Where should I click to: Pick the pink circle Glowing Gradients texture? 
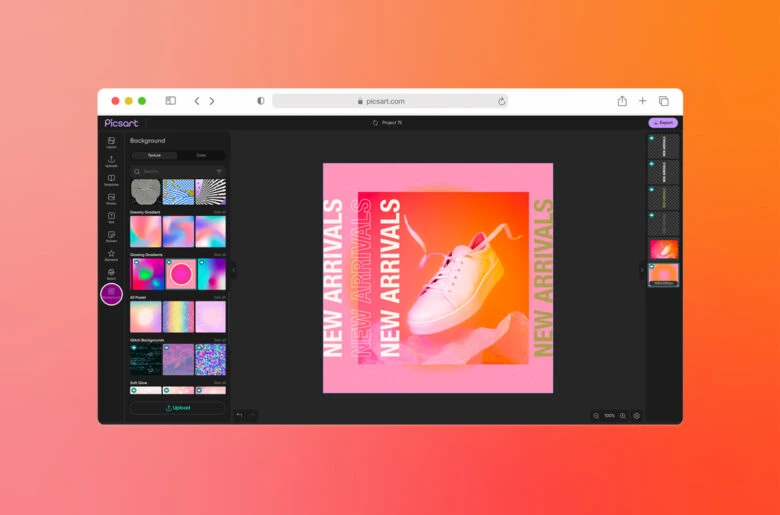[x=178, y=274]
